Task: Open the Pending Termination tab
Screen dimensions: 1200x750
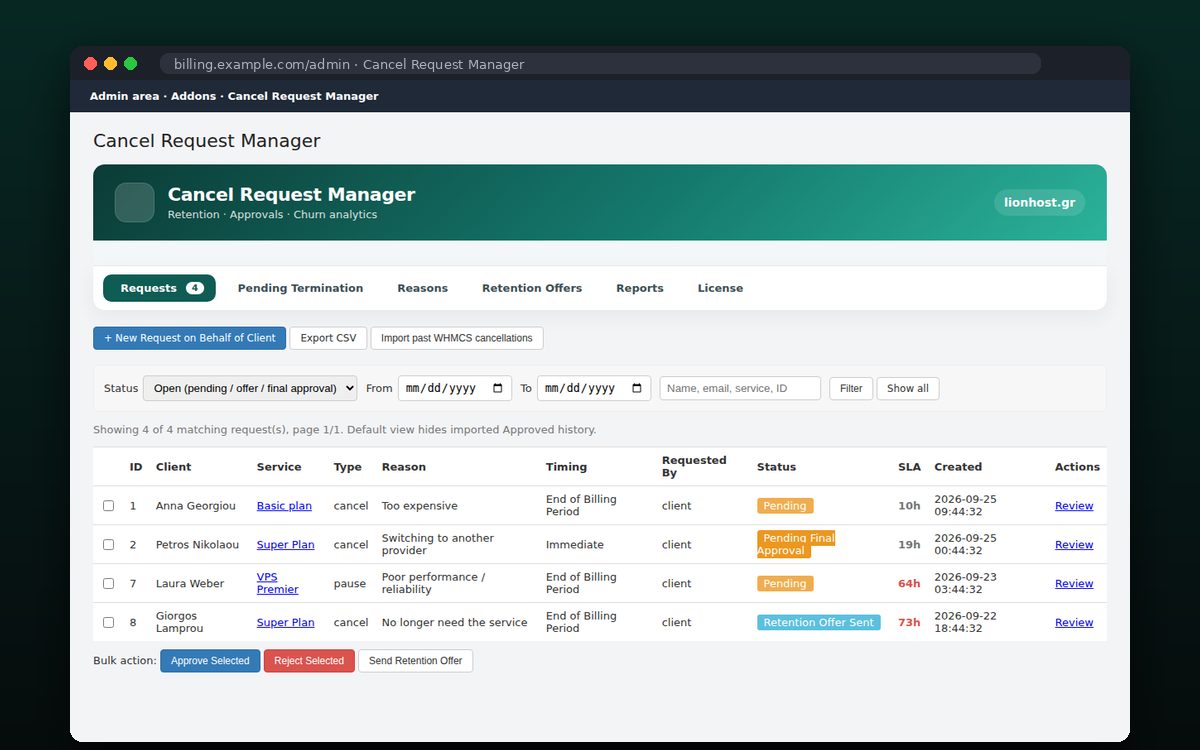Action: click(x=300, y=288)
